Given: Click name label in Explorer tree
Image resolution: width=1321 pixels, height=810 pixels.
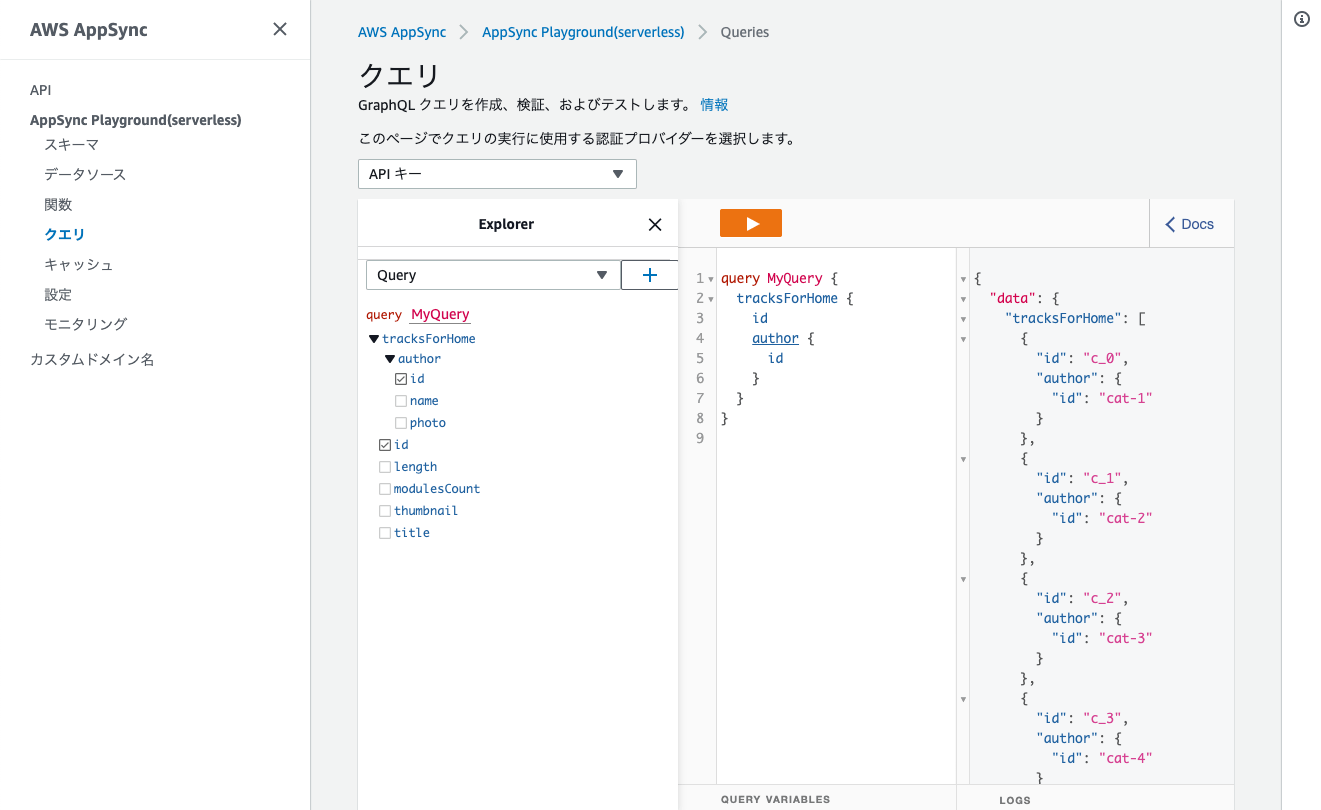Looking at the screenshot, I should tap(424, 401).
